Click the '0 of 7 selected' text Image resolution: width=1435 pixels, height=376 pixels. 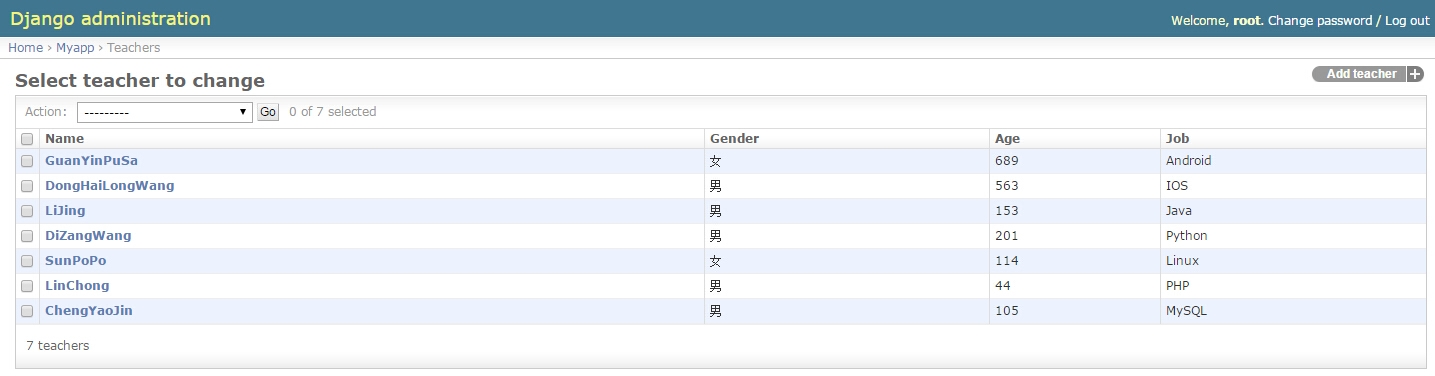coord(333,112)
